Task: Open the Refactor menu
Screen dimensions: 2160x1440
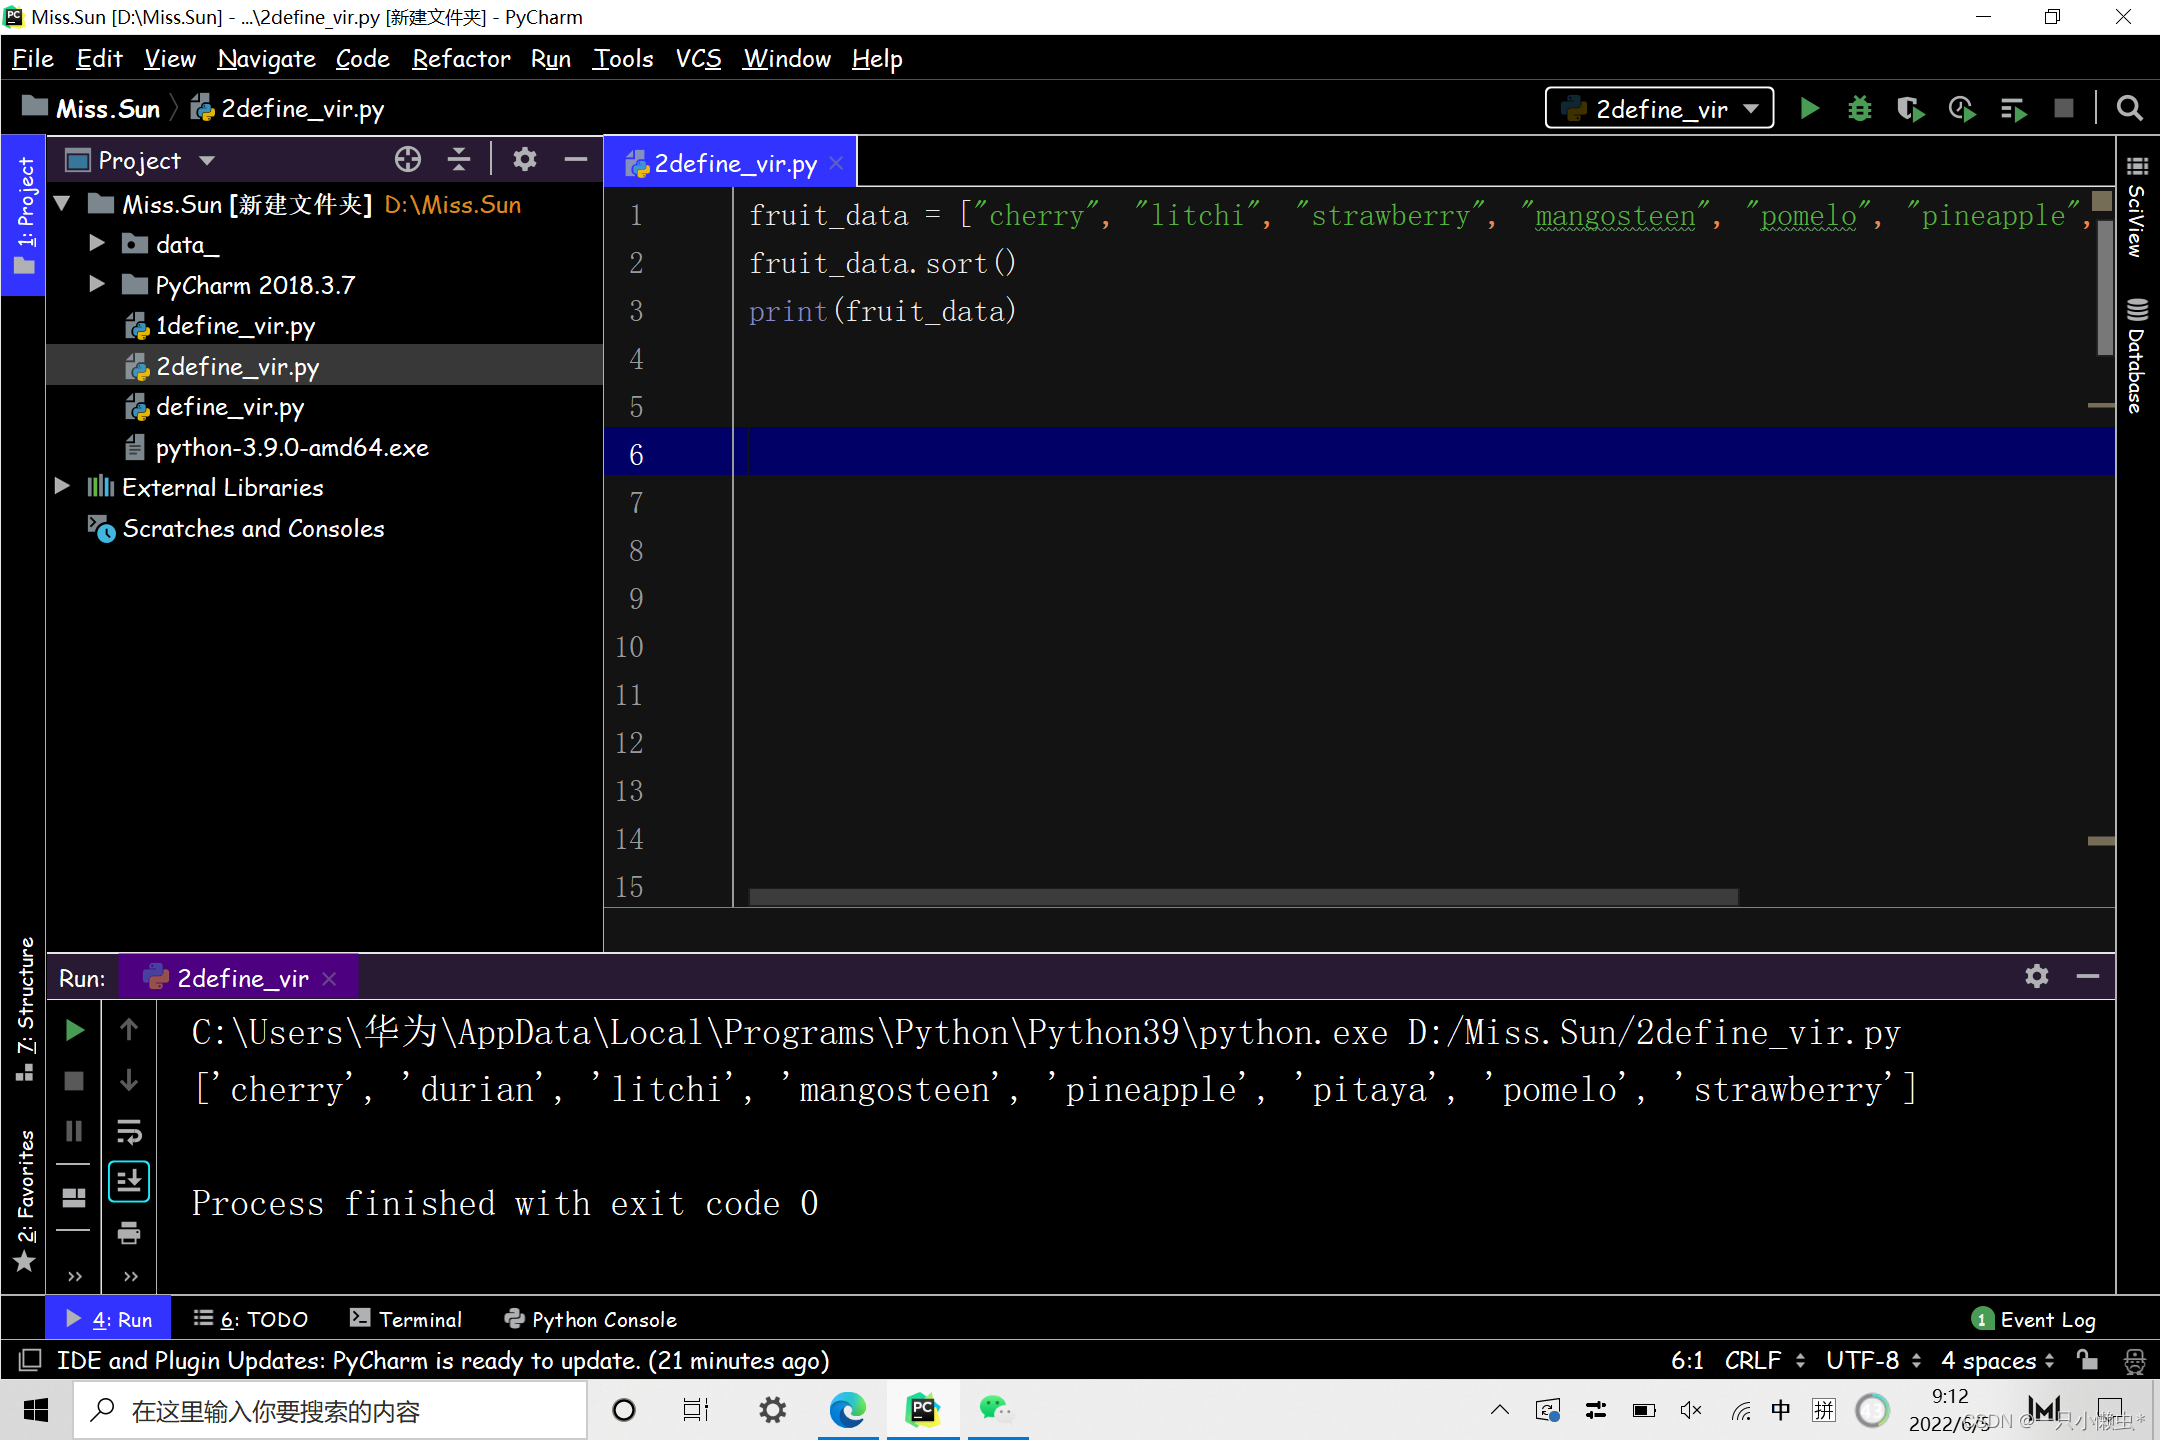Action: tap(461, 59)
